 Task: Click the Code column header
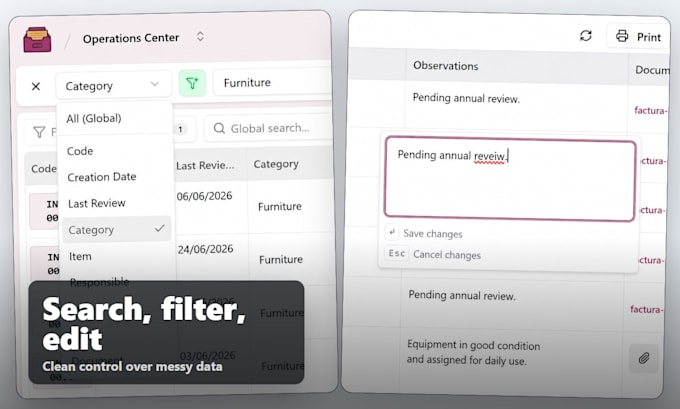click(43, 168)
